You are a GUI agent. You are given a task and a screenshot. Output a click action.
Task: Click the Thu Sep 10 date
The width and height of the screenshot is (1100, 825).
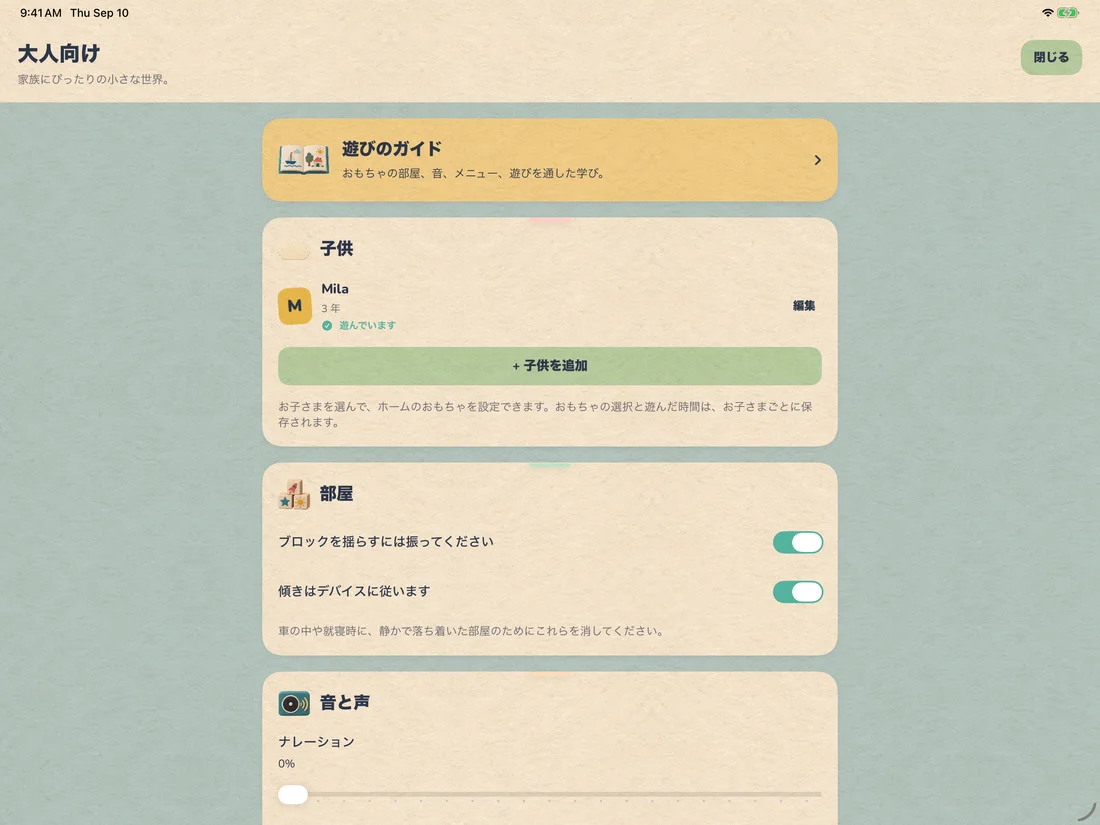[100, 13]
